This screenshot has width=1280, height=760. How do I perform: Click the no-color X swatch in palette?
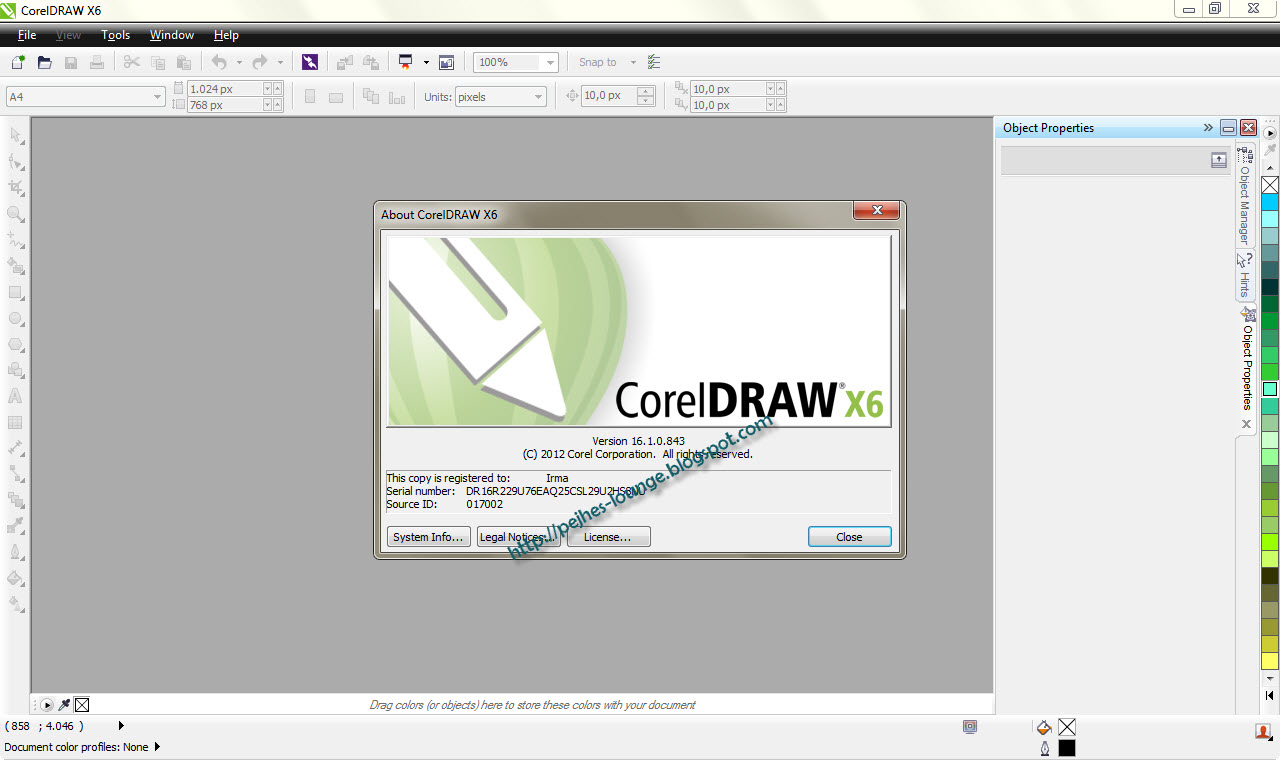(x=1270, y=185)
